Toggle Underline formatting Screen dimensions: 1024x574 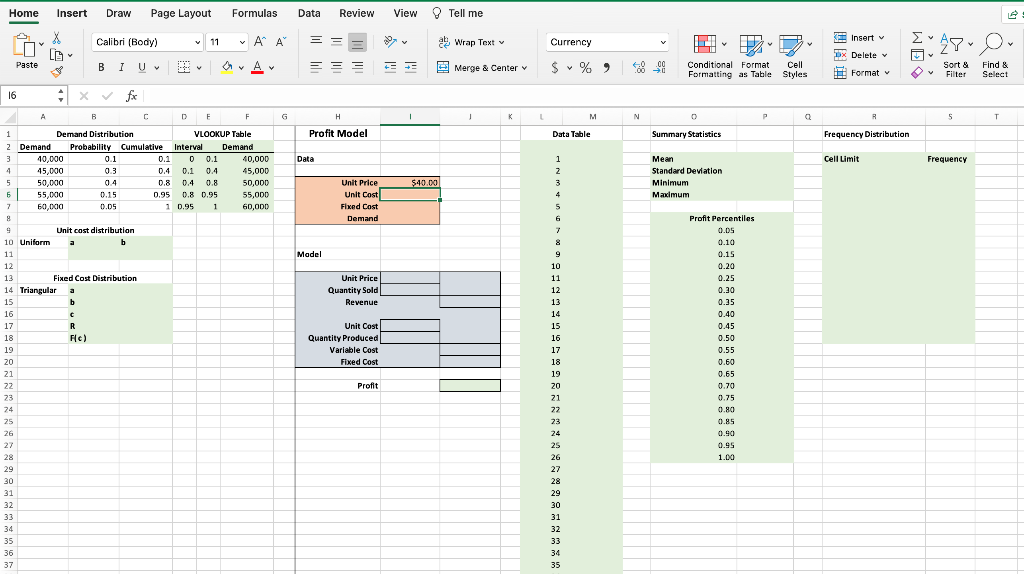pyautogui.click(x=142, y=67)
